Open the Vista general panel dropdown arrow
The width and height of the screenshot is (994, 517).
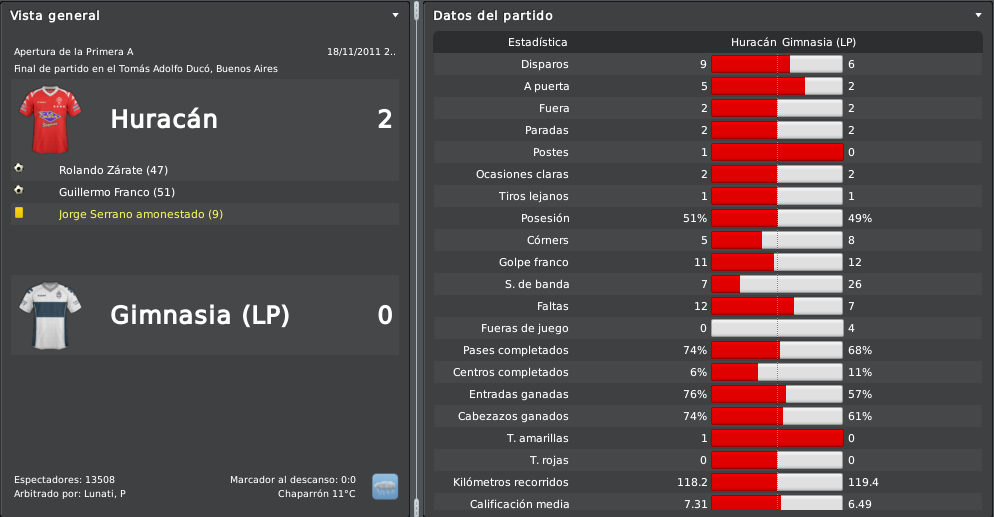pyautogui.click(x=396, y=15)
